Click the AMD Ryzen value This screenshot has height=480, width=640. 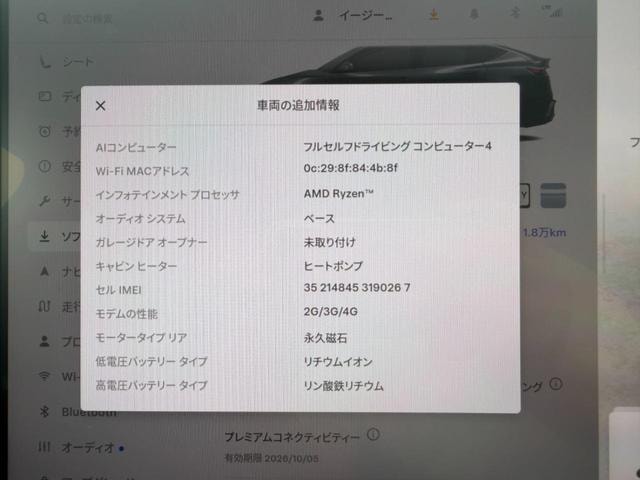click(x=338, y=193)
